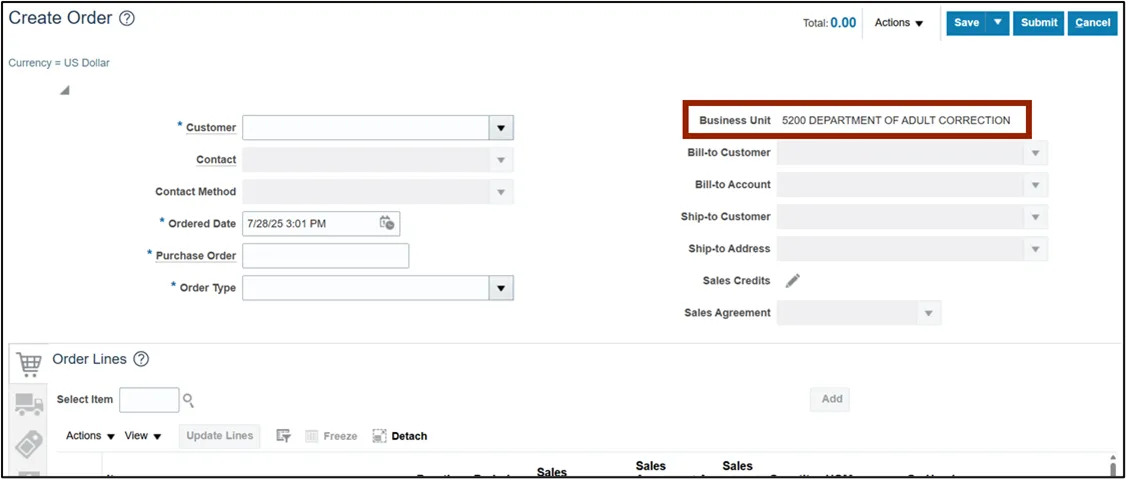This screenshot has height=479, width=1126.
Task: Expand the Order Type dropdown arrow
Action: (501, 288)
